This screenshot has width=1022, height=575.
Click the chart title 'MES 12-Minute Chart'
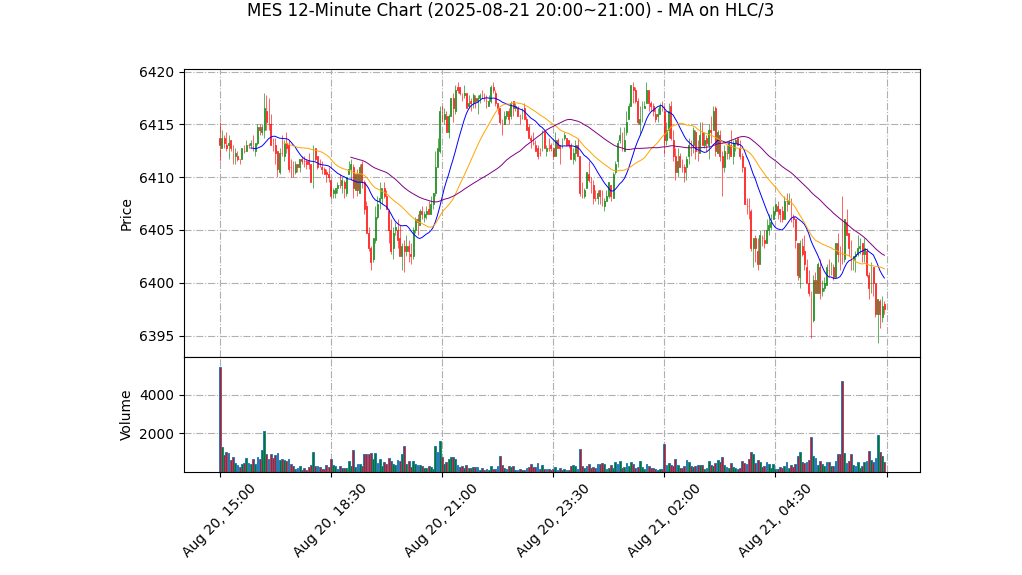[510, 10]
